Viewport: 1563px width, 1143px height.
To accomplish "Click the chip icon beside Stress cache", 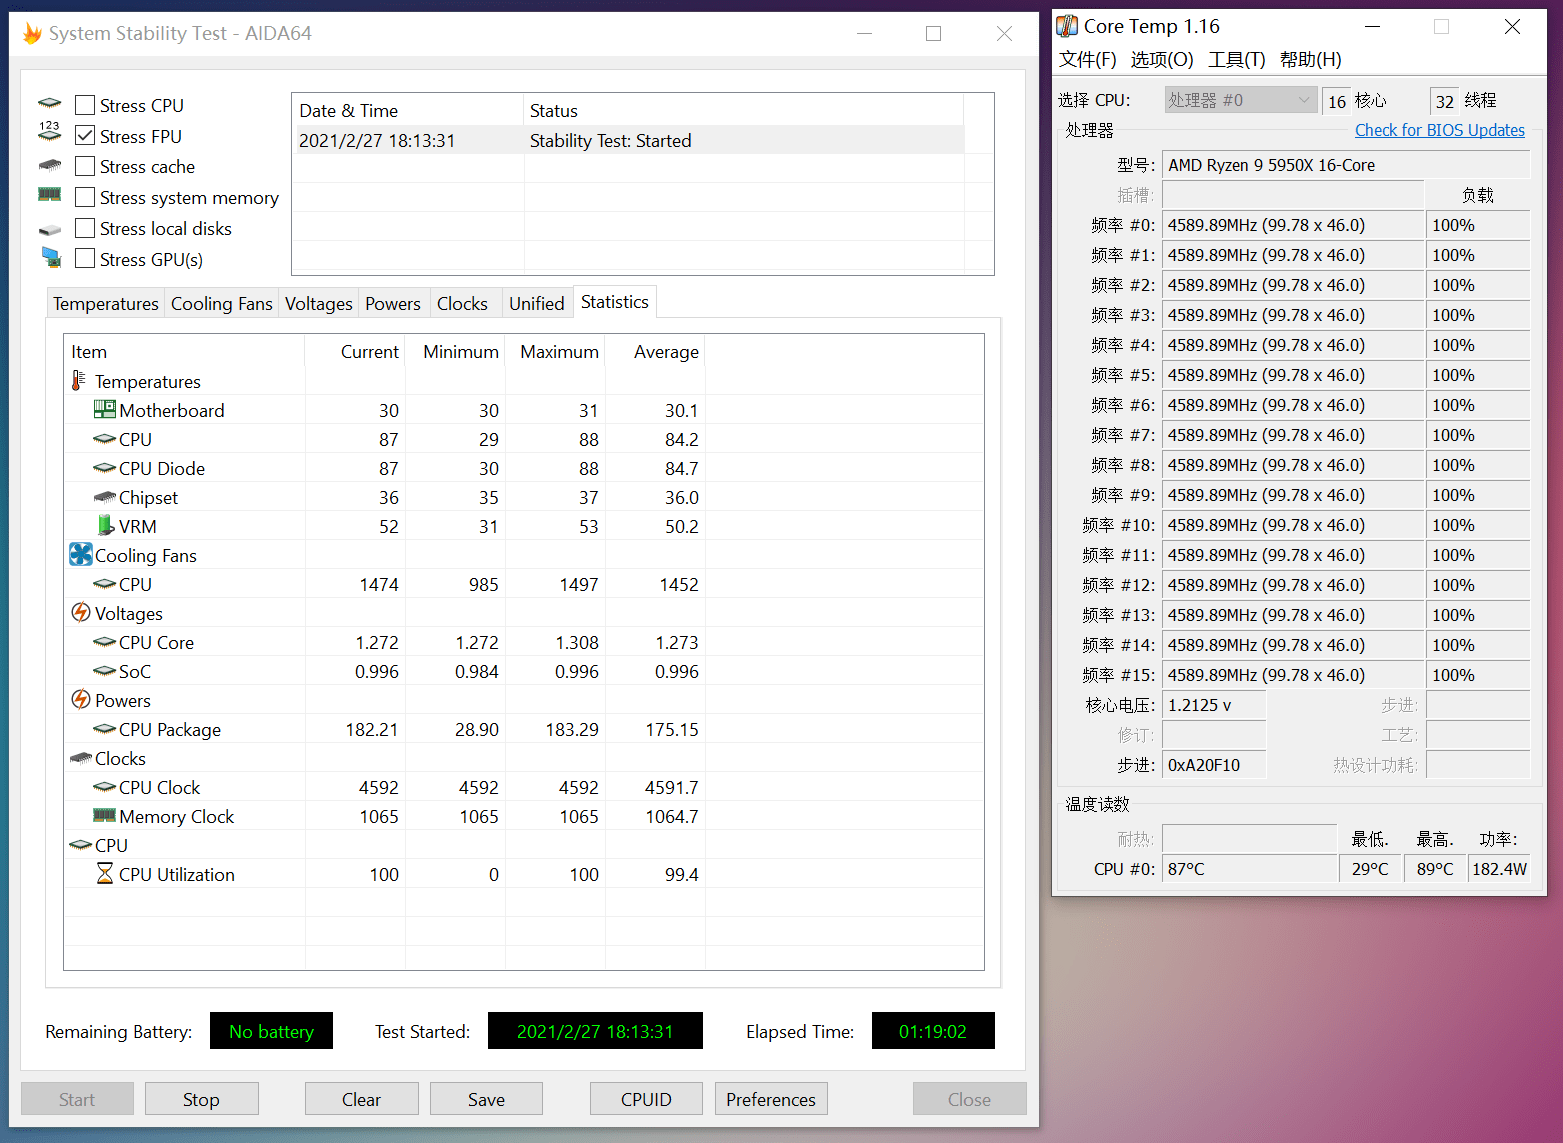I will coord(50,166).
